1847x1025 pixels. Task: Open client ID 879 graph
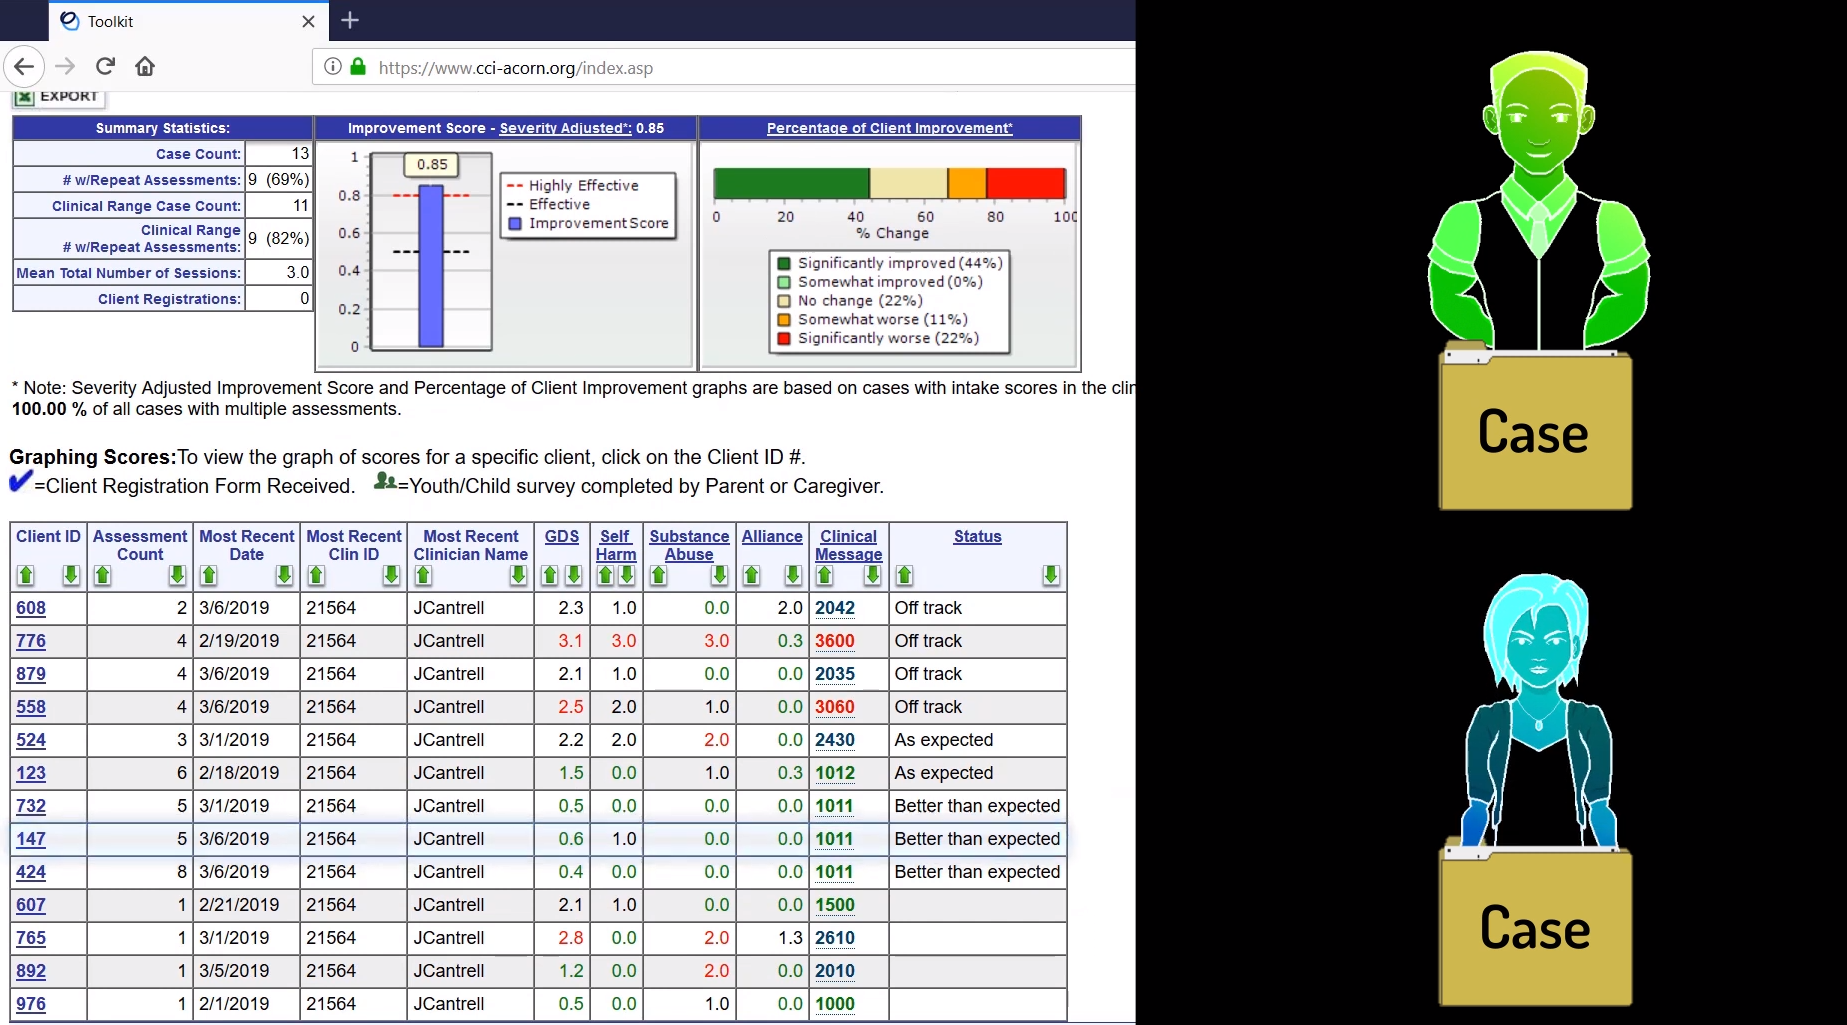tap(31, 674)
